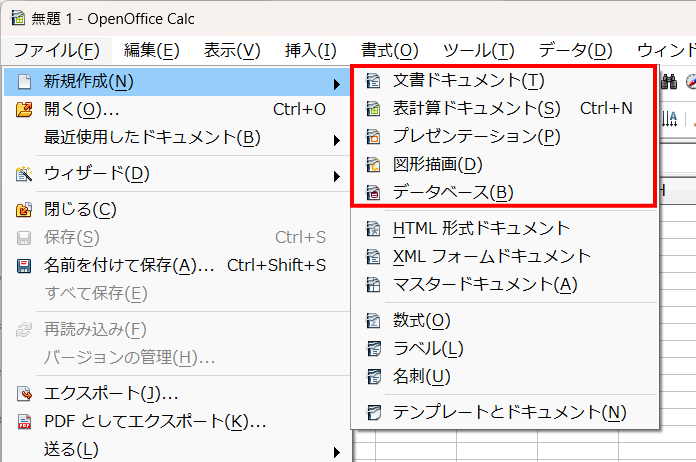Click the templates icon beside テンプレートとドキュメント
696x462 pixels.
[373, 412]
